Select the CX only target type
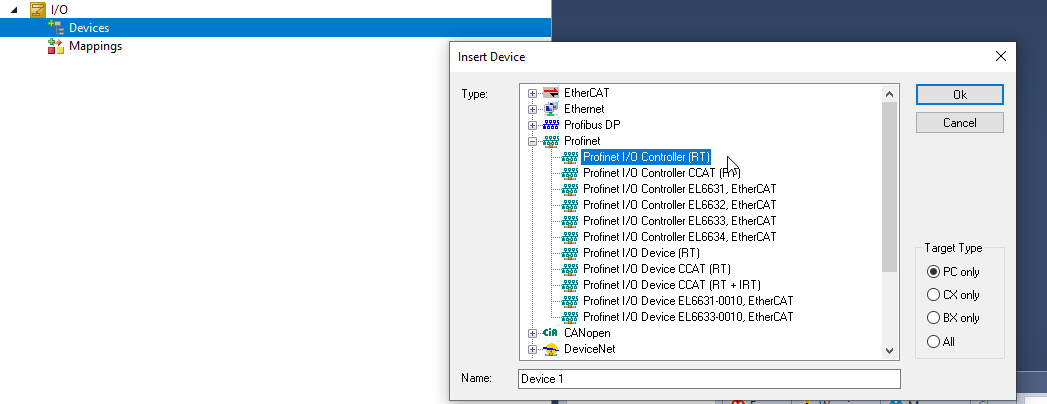 coord(934,295)
